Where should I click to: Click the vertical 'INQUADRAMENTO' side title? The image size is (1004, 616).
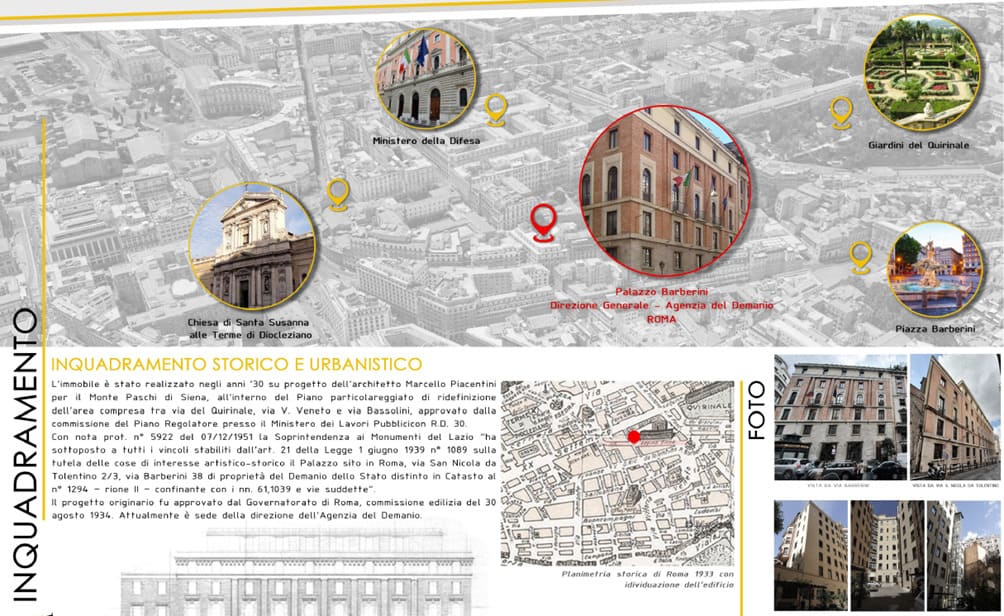coord(25,455)
